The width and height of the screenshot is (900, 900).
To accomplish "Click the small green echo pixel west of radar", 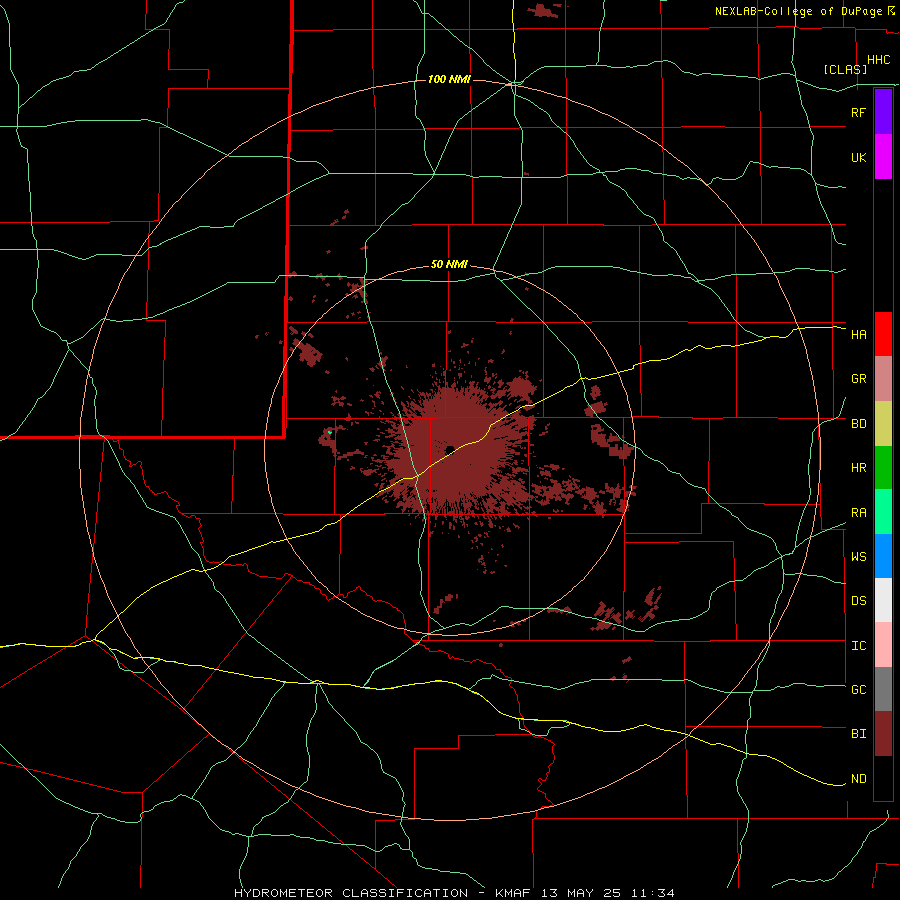I will pyautogui.click(x=329, y=432).
